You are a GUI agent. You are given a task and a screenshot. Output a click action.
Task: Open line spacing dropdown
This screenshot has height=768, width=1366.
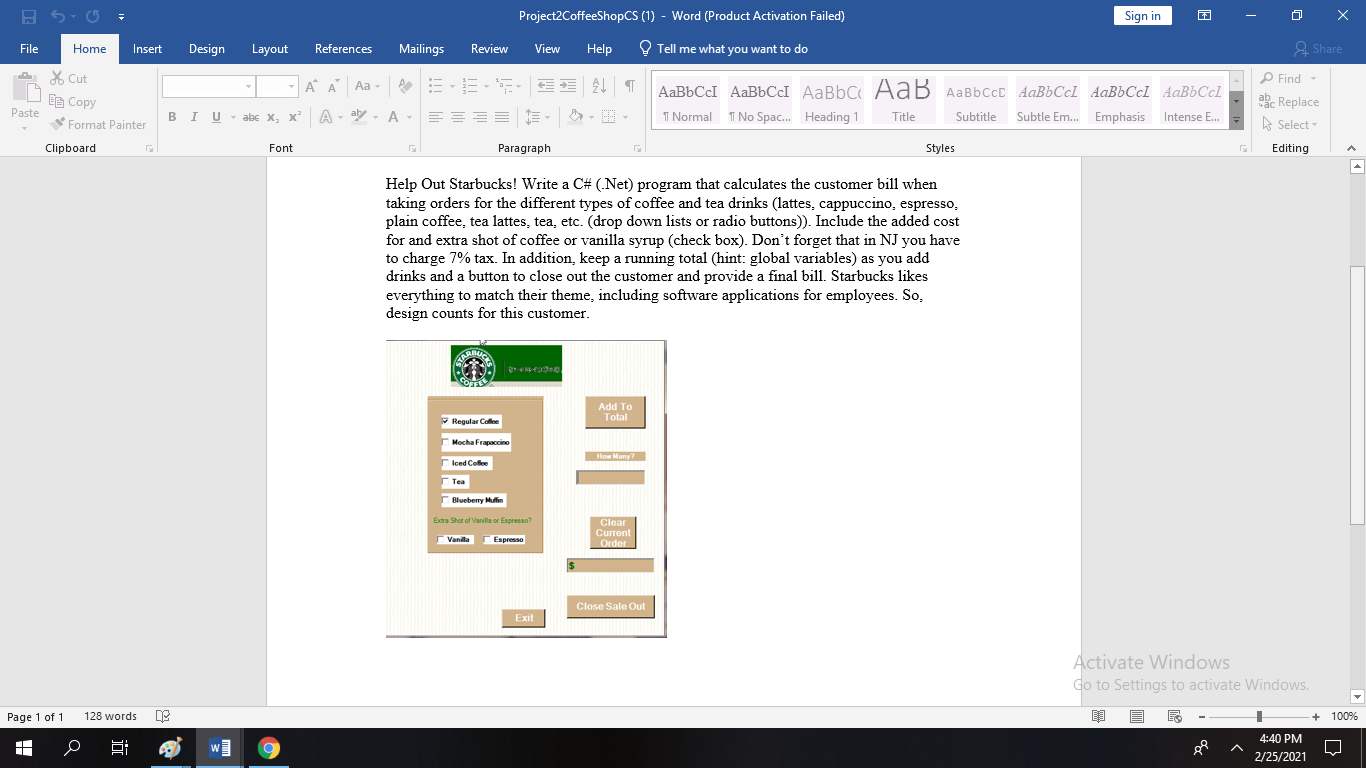(538, 117)
